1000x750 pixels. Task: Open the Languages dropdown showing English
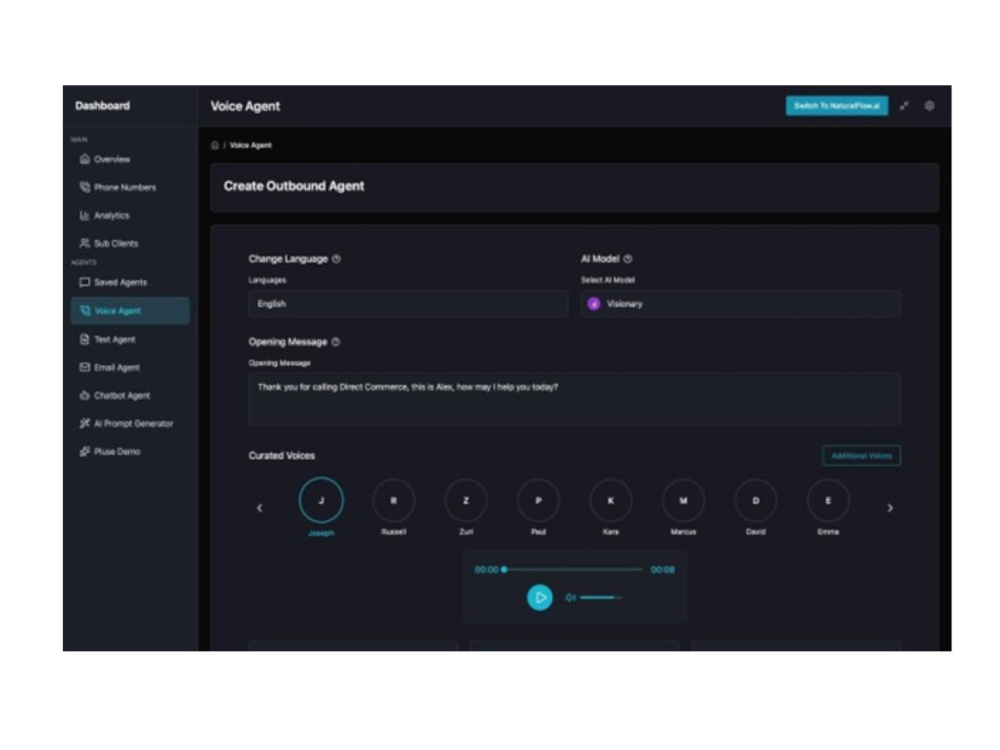(x=408, y=304)
